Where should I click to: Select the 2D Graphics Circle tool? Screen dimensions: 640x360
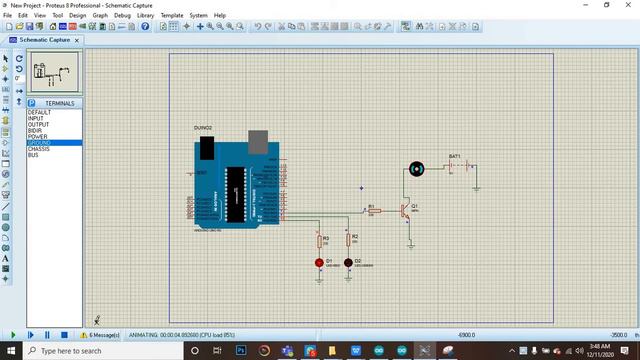click(6, 227)
